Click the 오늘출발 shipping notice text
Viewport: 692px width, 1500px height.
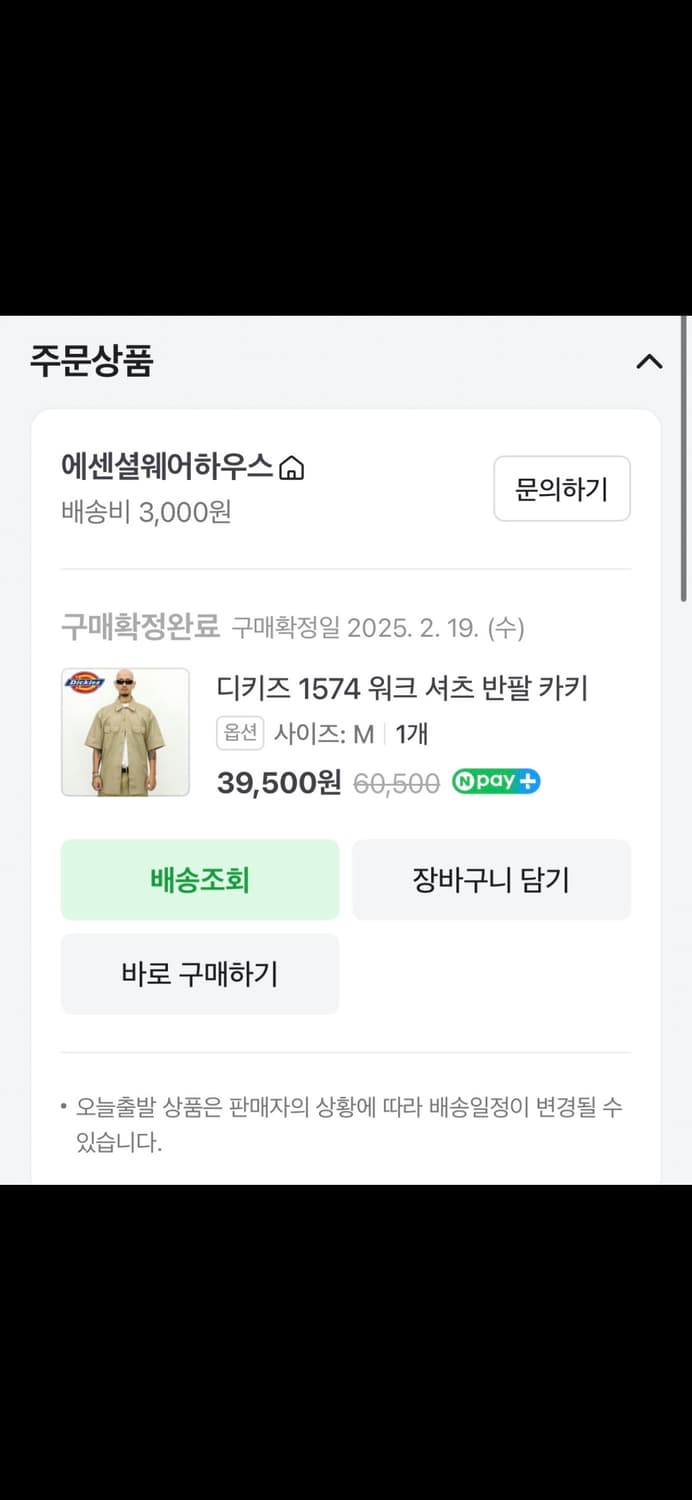[350, 1106]
